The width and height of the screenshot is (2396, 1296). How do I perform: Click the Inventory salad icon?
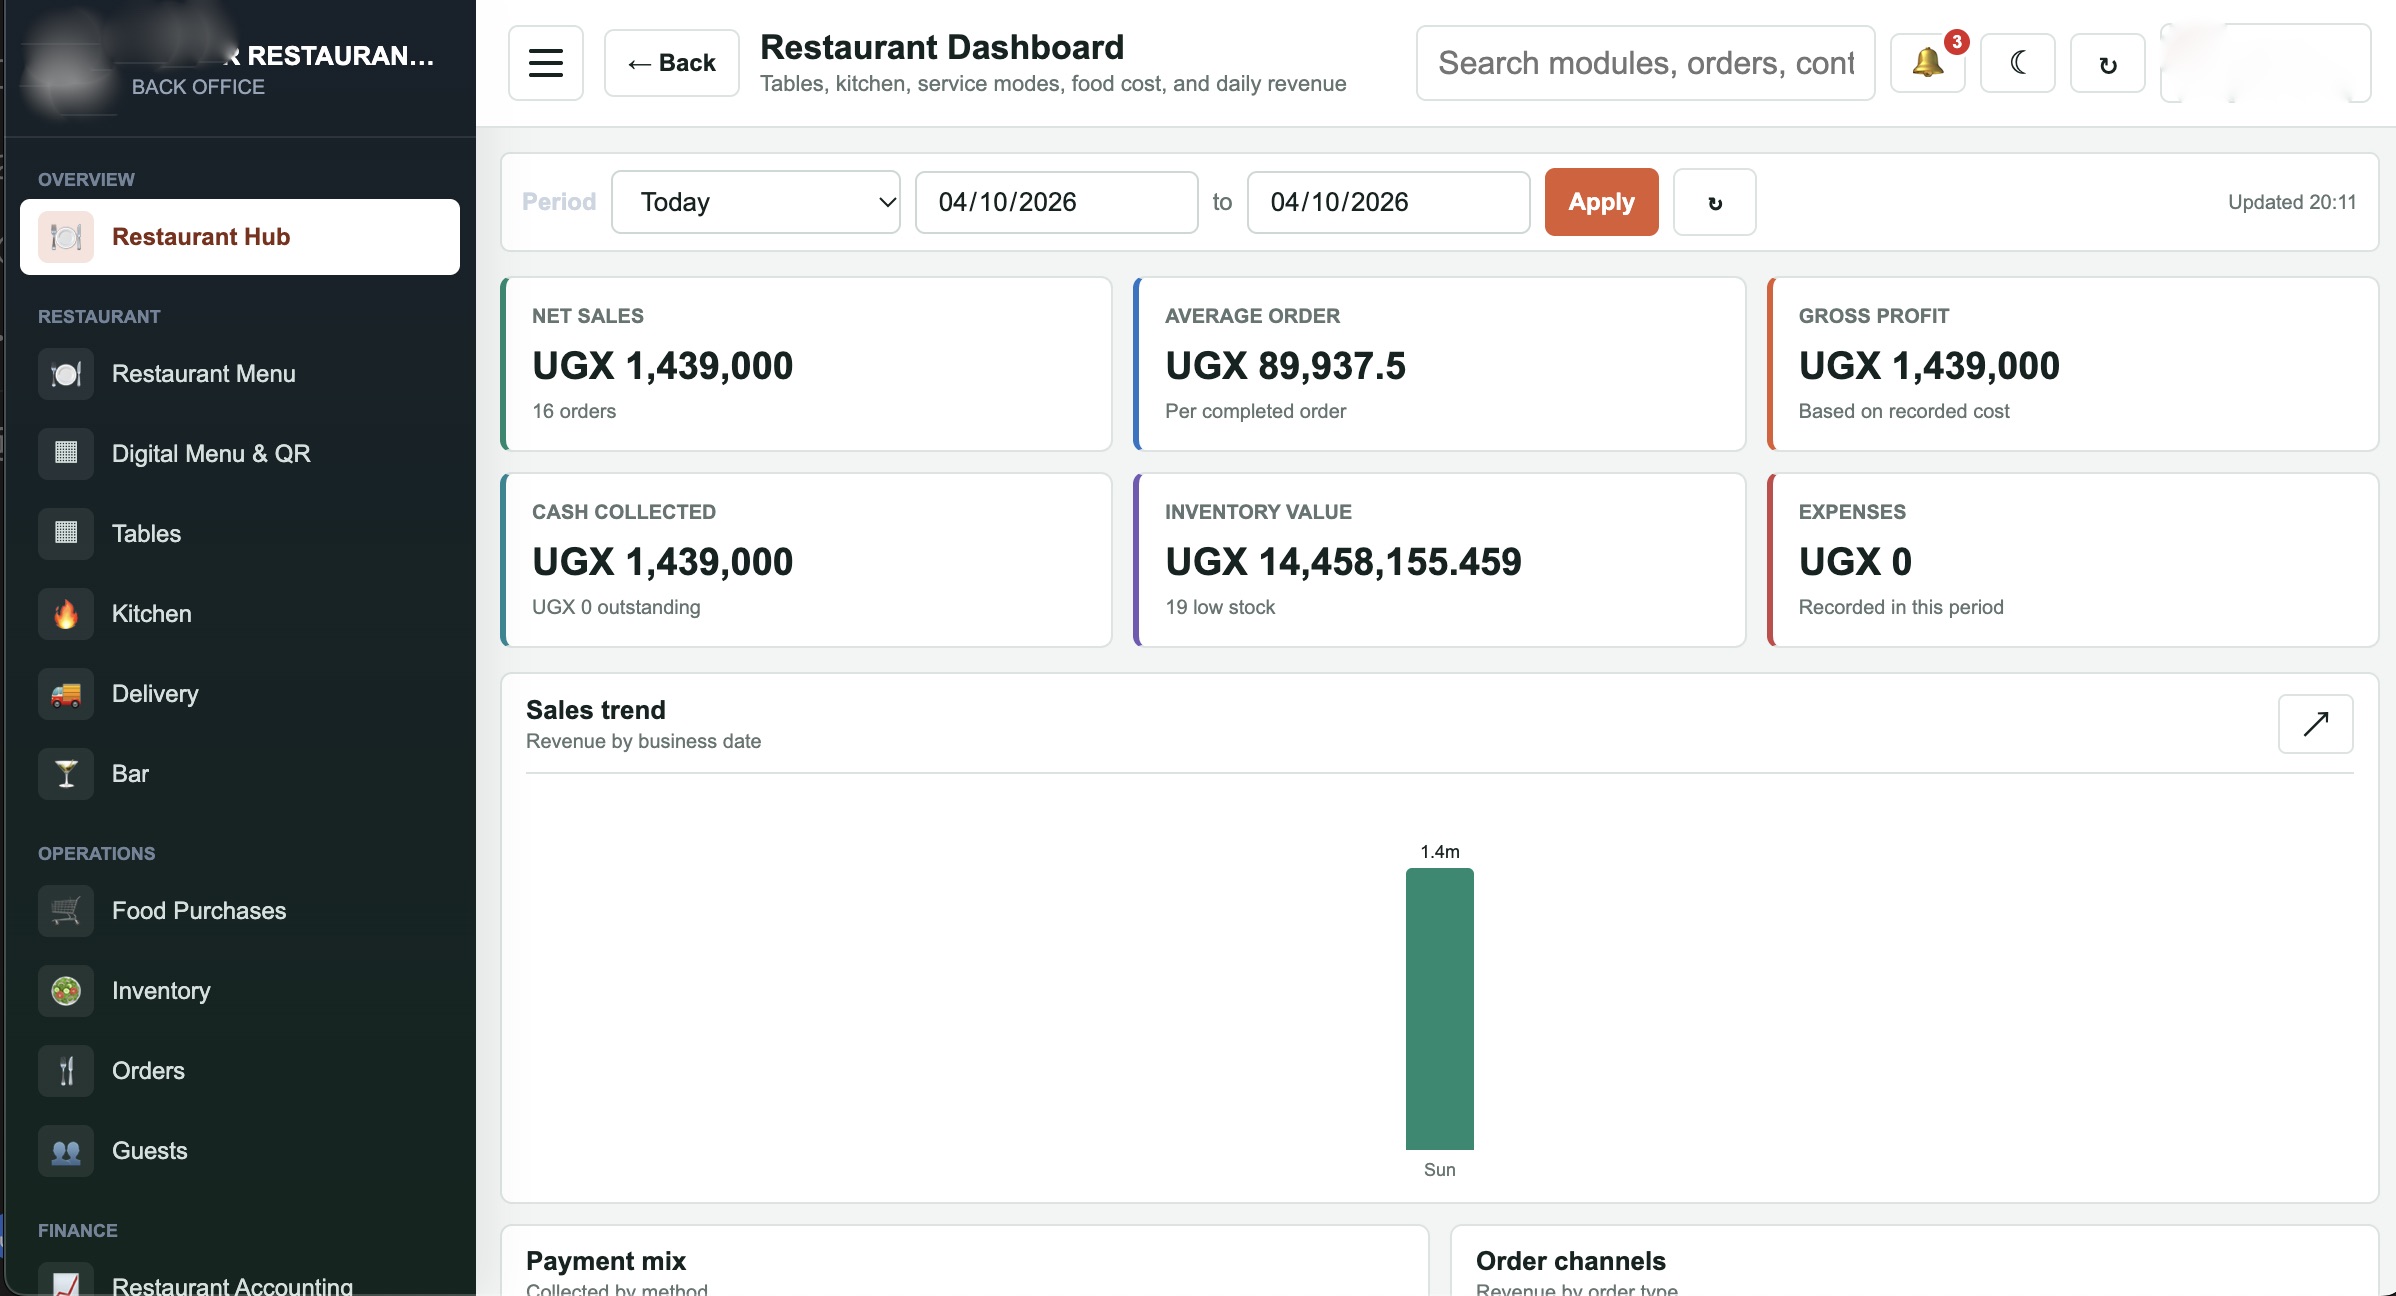(x=66, y=991)
